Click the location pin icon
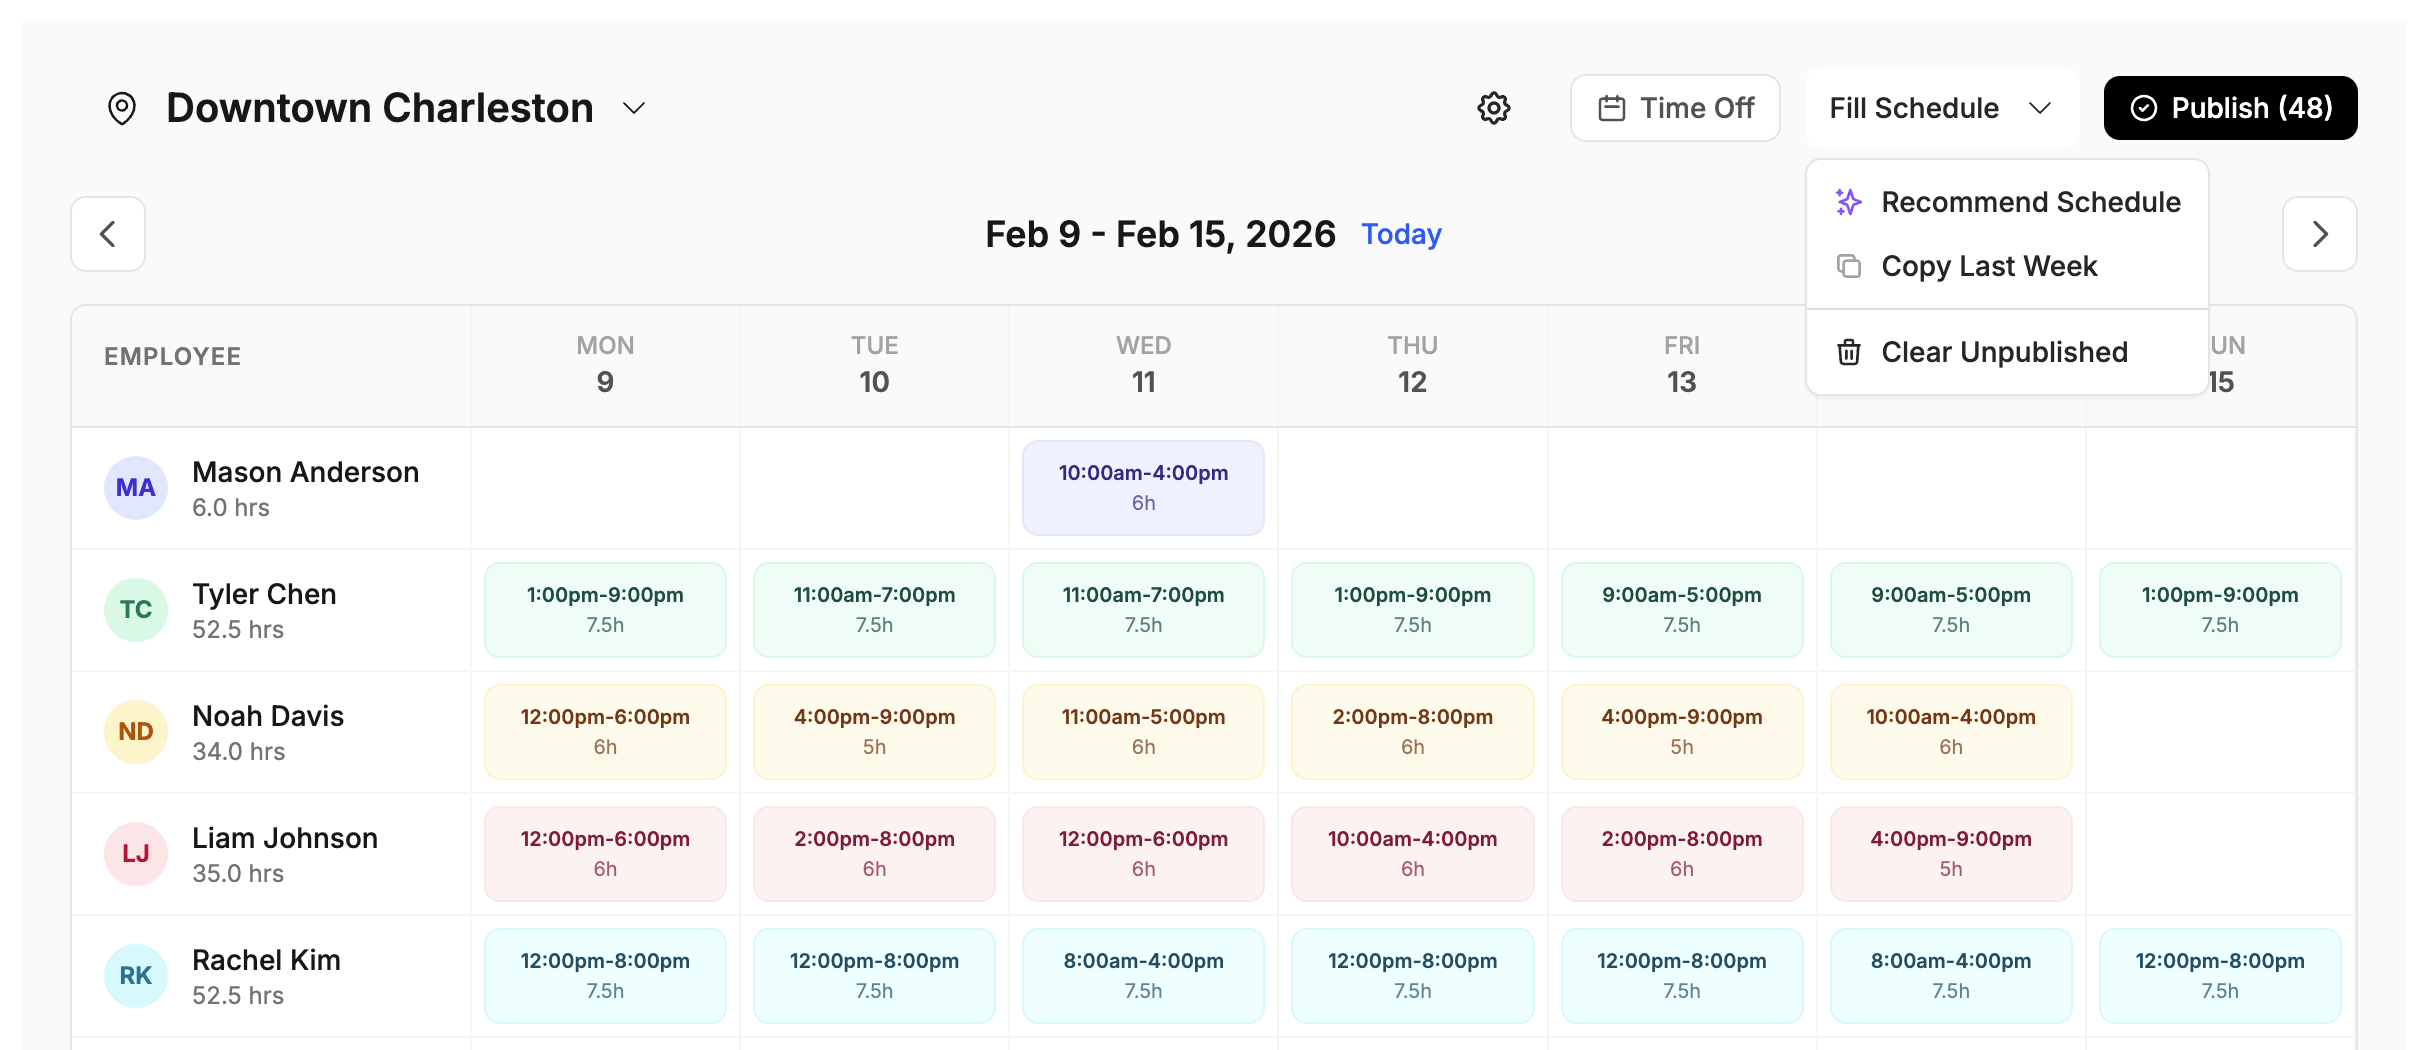The image size is (2420, 1050). tap(122, 108)
